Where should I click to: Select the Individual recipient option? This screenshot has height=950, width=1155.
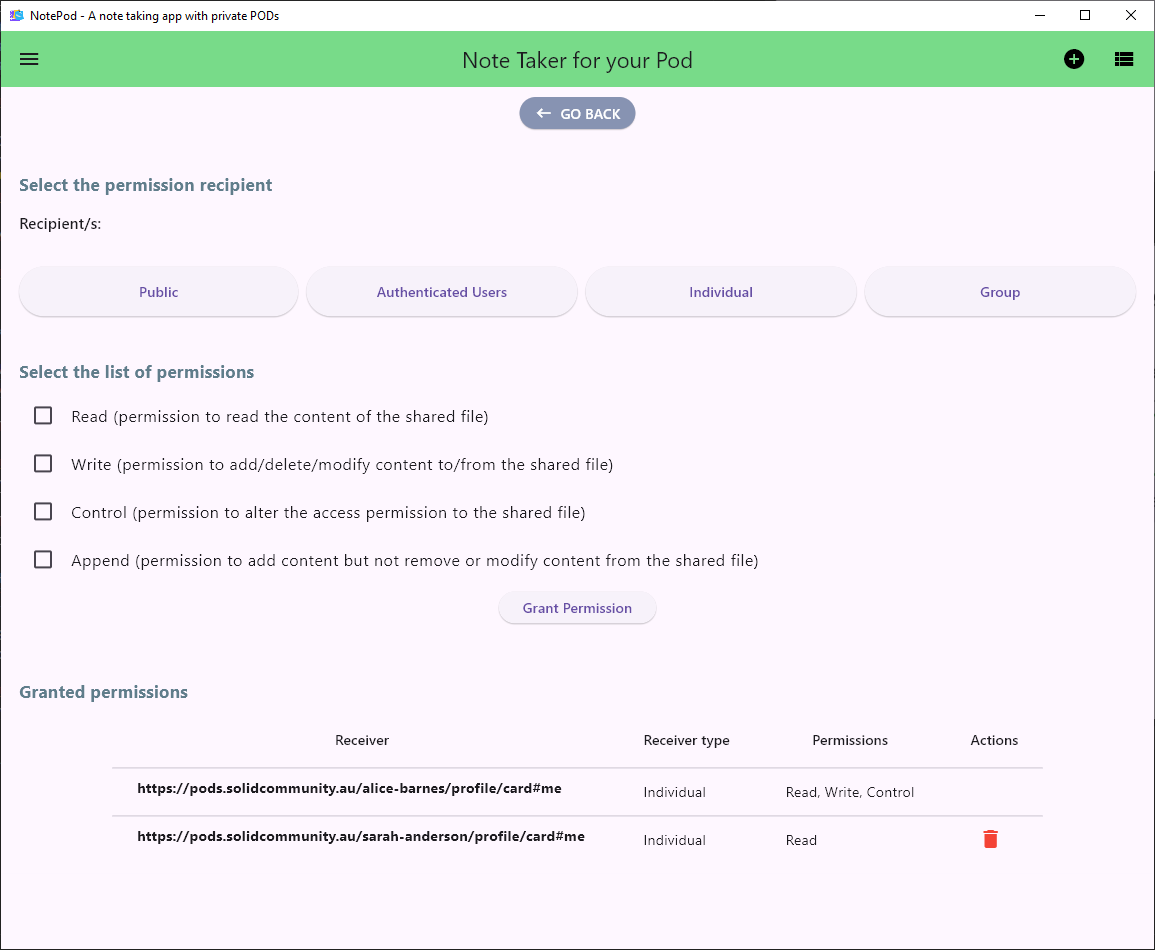pyautogui.click(x=720, y=292)
